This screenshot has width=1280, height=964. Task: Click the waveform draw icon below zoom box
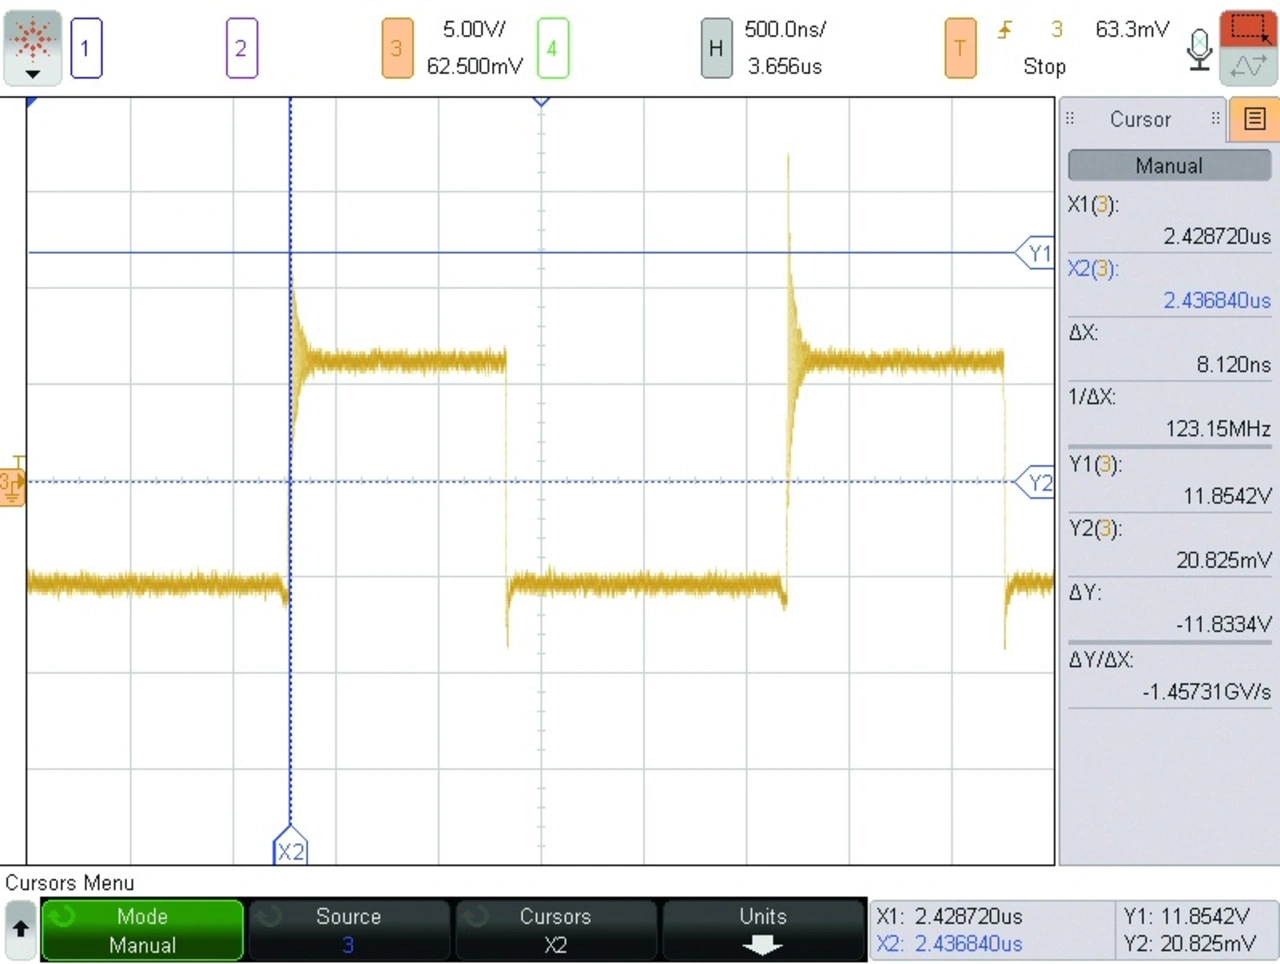coord(1248,67)
